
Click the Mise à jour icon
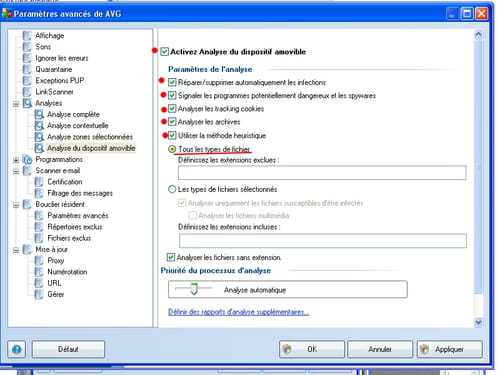(x=27, y=249)
